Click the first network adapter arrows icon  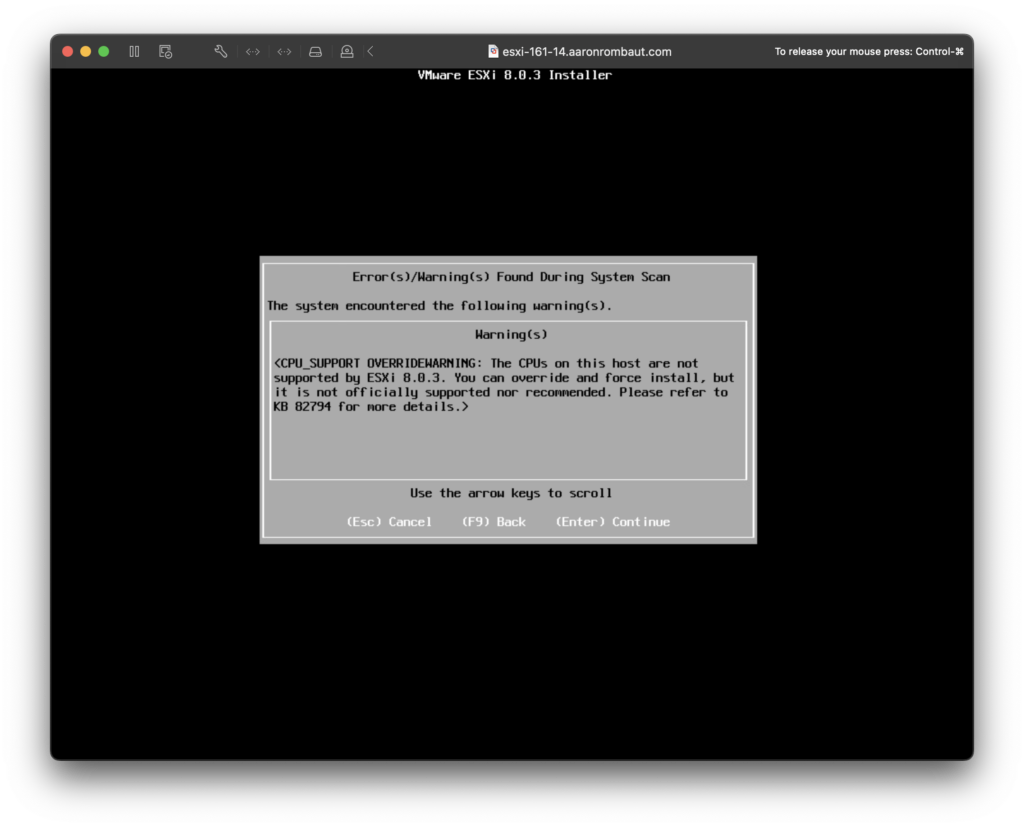coord(253,51)
